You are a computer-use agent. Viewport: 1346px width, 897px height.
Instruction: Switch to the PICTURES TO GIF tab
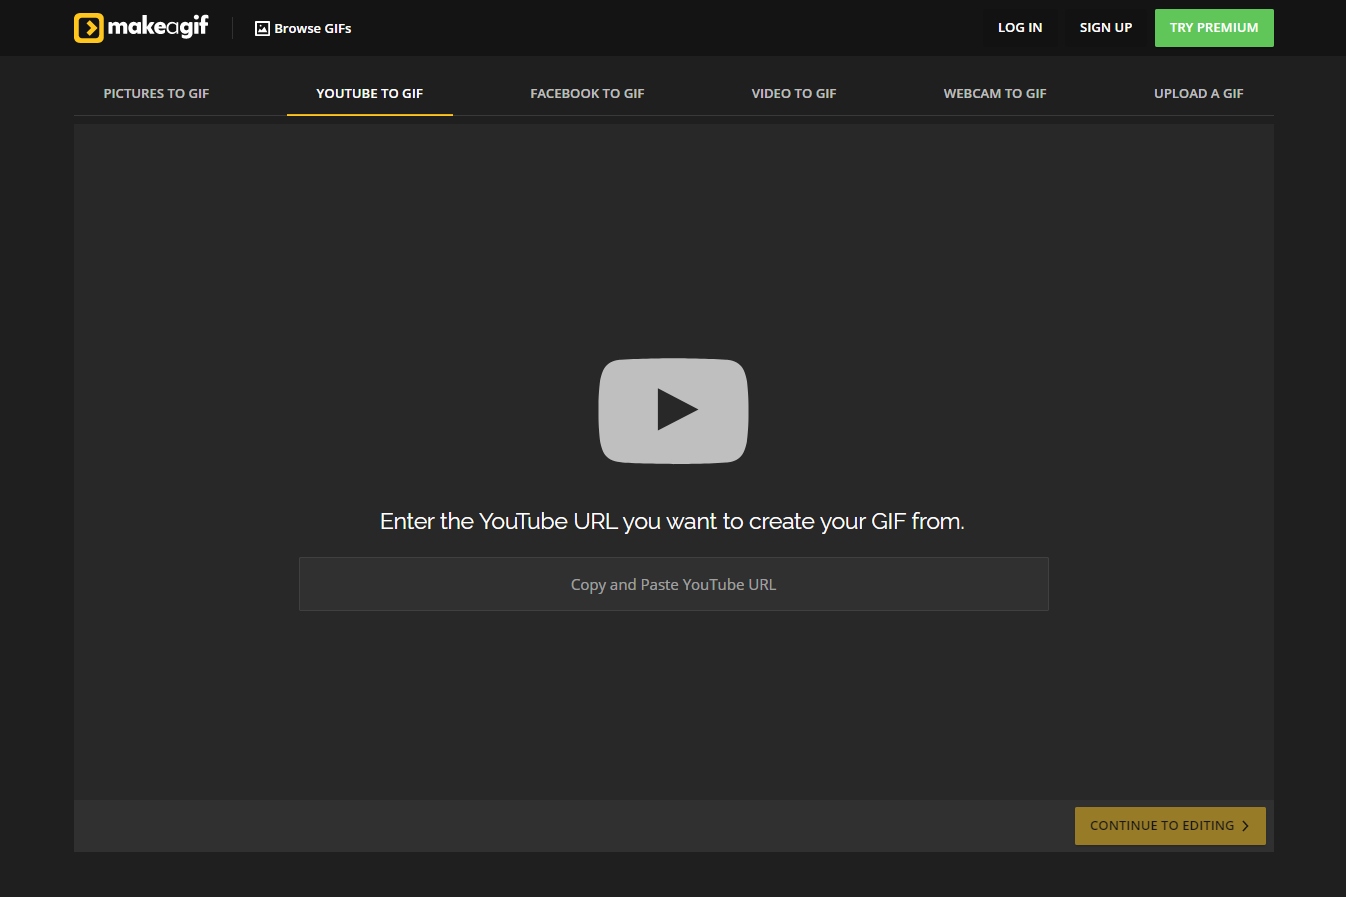point(156,93)
